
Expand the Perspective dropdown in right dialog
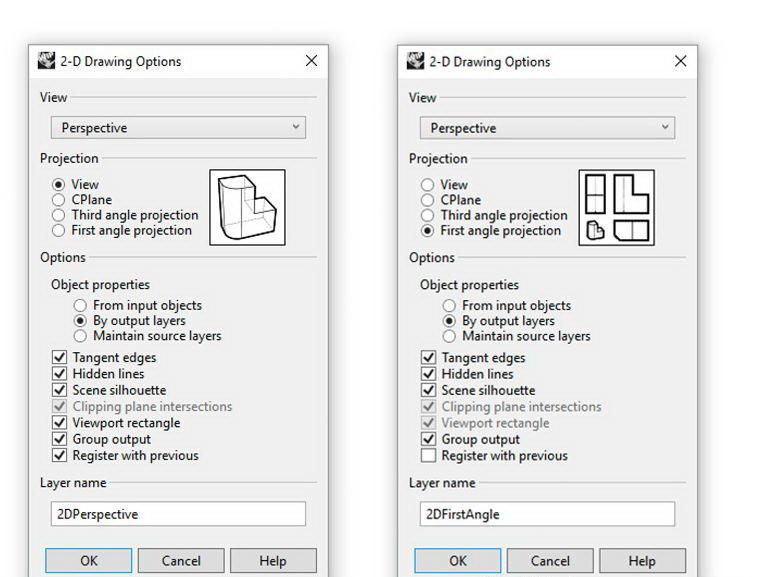click(547, 128)
